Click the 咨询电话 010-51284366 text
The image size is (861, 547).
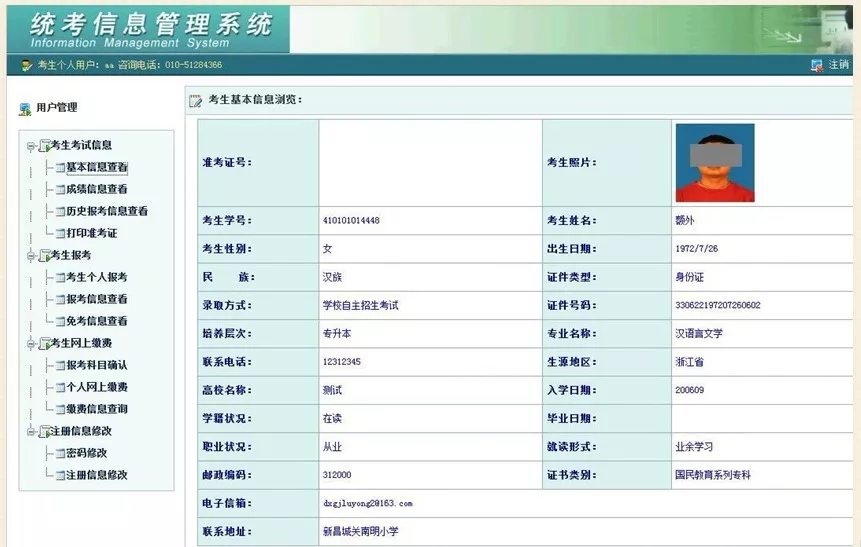(170, 65)
